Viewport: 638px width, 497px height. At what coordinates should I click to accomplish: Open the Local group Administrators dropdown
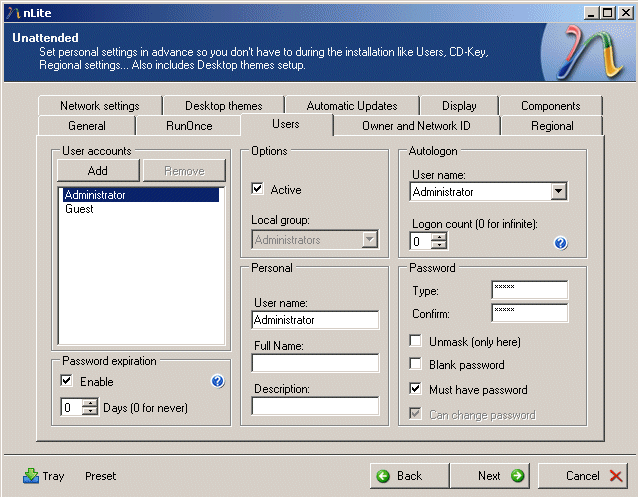click(x=369, y=239)
